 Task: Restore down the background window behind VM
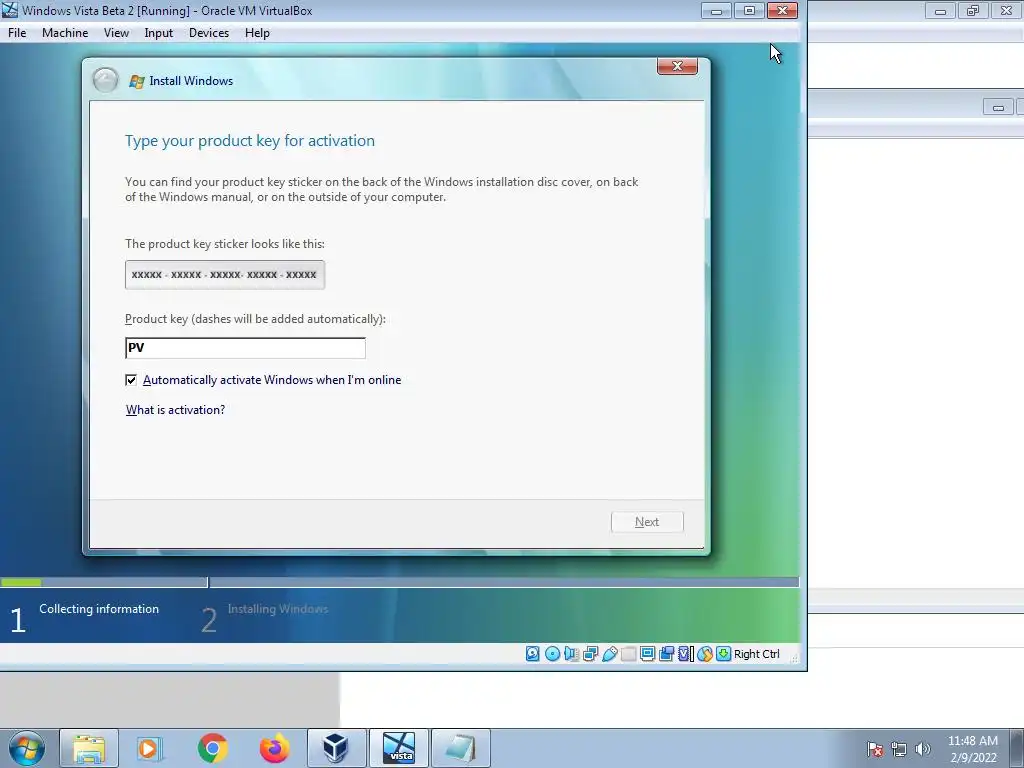pos(973,10)
